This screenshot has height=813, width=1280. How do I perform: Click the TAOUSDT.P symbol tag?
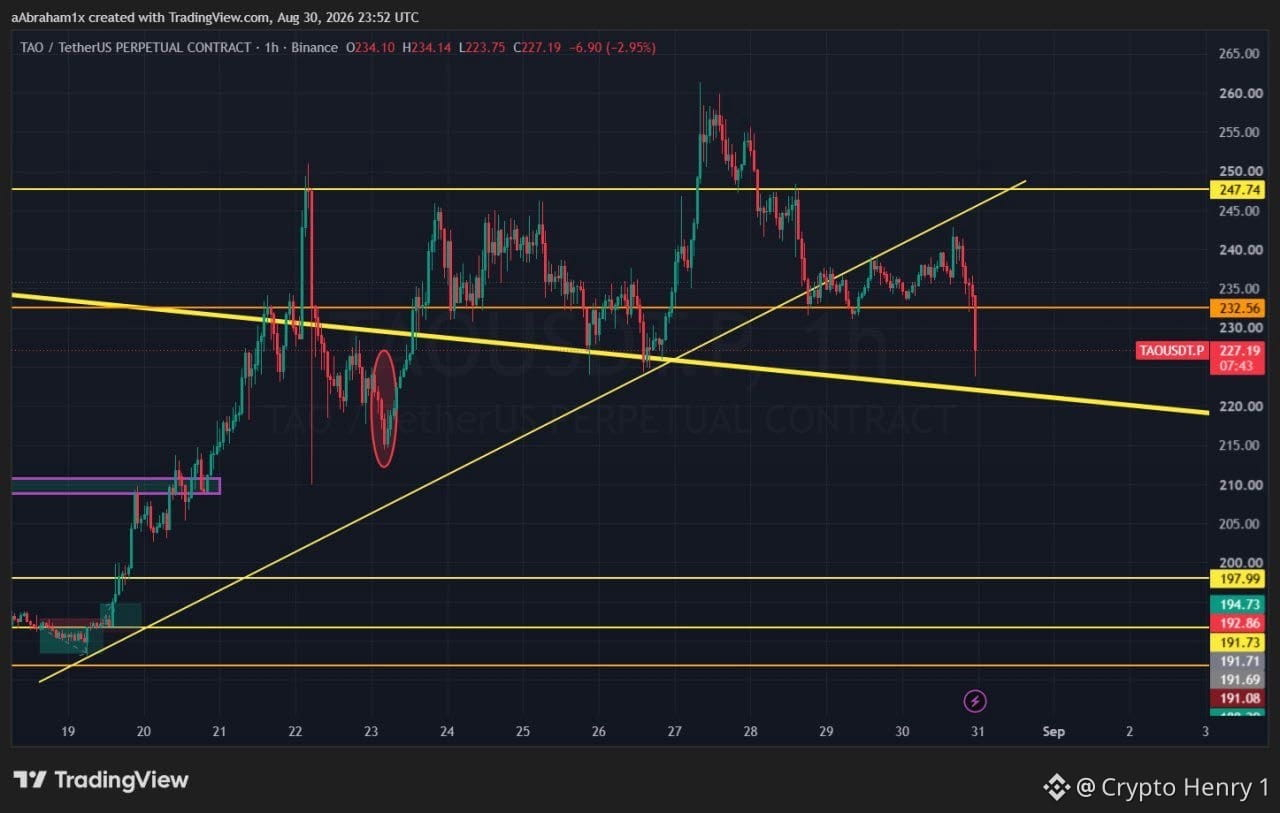coord(1172,350)
